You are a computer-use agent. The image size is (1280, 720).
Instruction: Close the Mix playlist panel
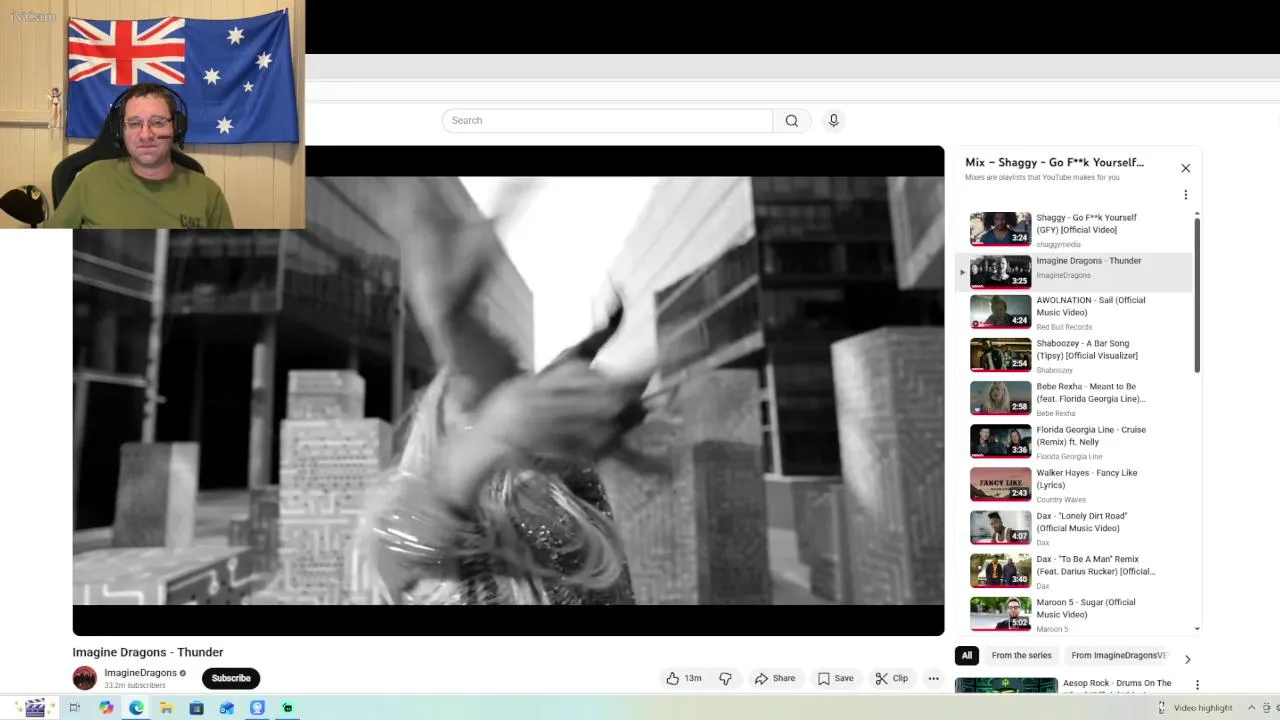(x=1185, y=168)
